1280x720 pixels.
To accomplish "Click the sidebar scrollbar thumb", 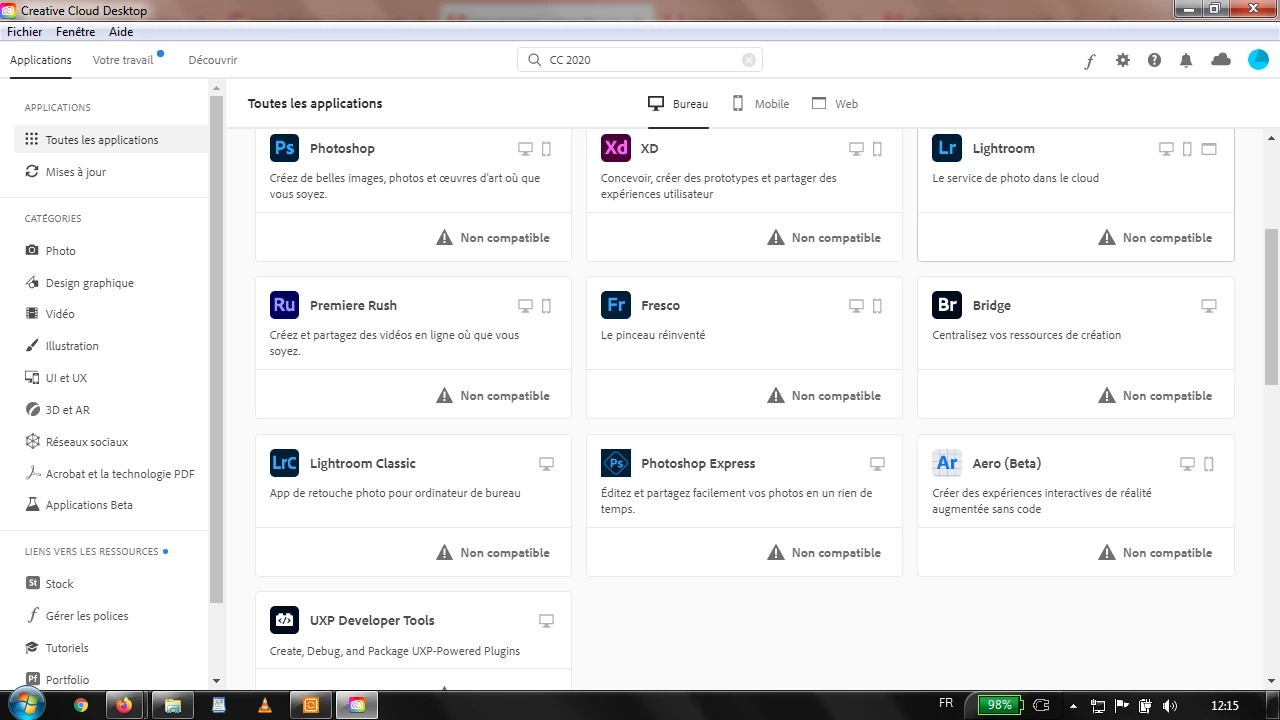I will coord(217,349).
